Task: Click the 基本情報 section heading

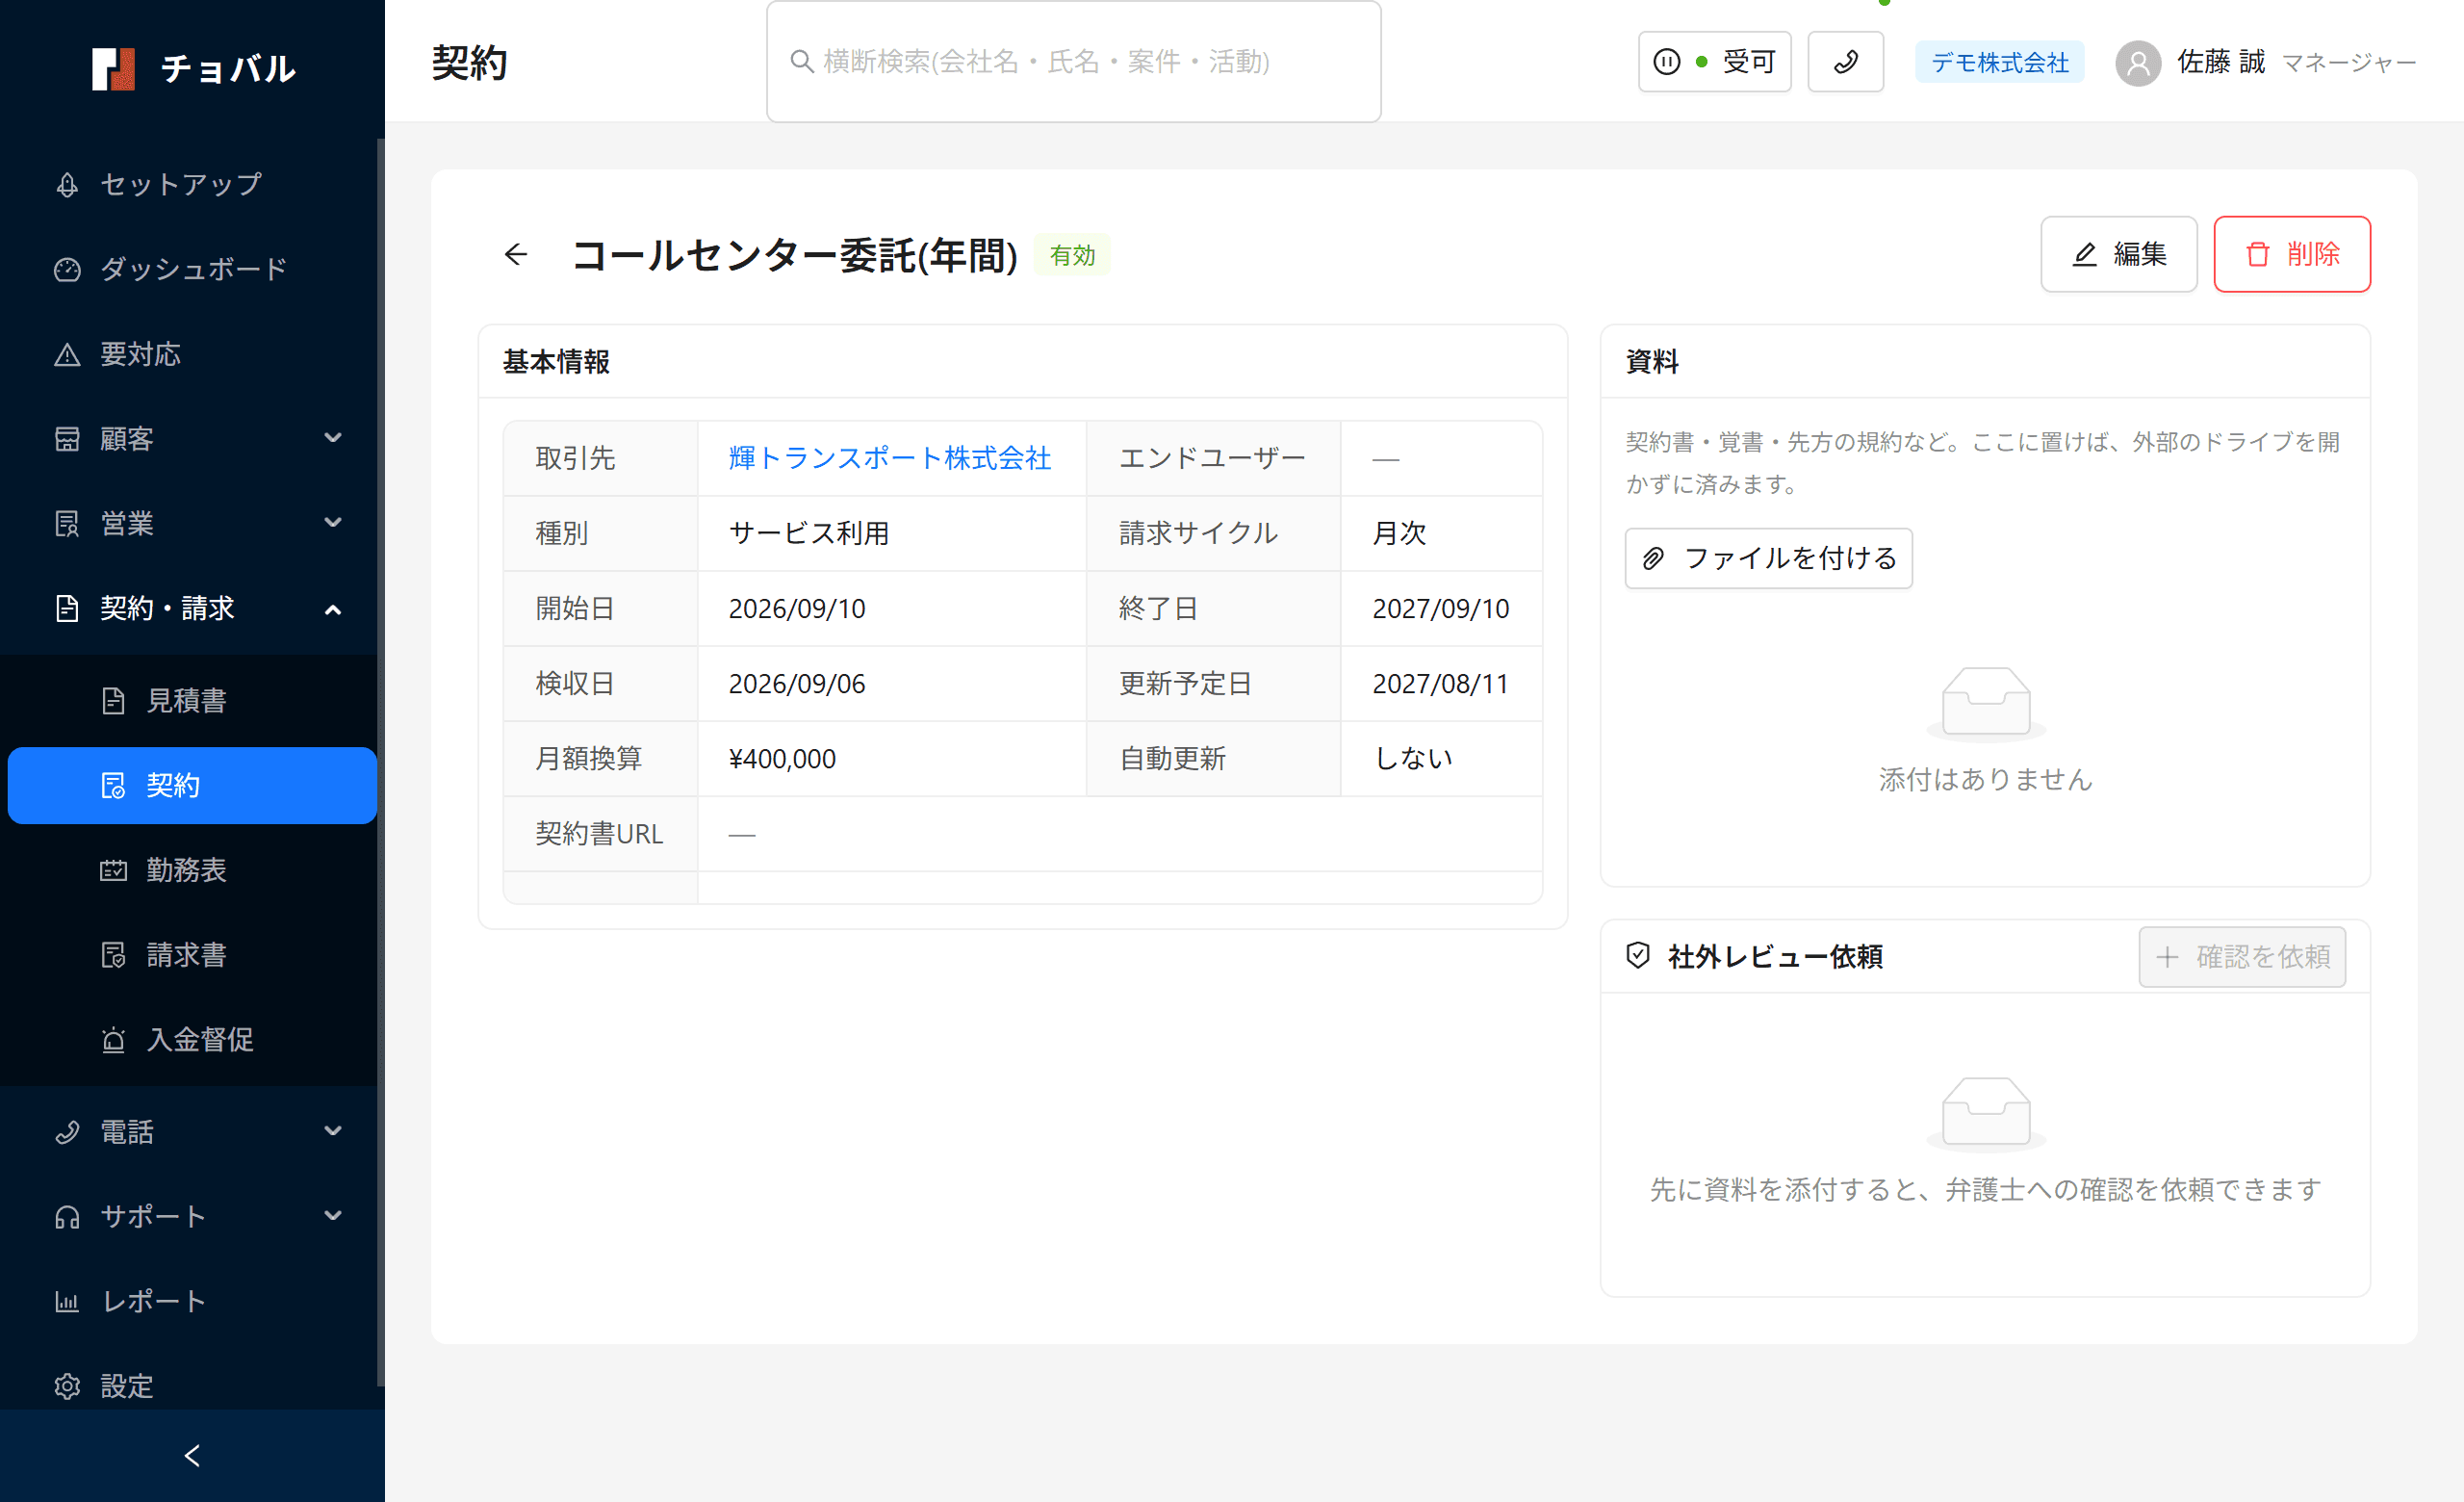Action: pos(556,362)
